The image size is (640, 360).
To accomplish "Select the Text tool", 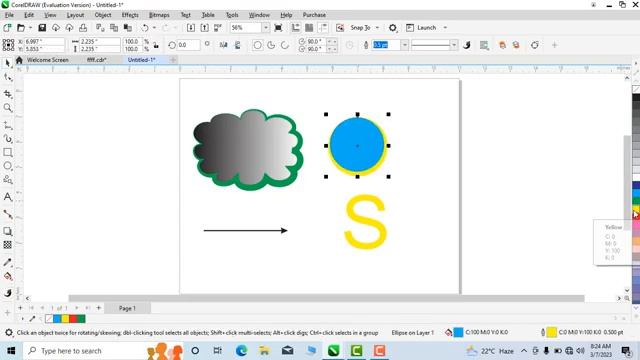I will [x=7, y=197].
